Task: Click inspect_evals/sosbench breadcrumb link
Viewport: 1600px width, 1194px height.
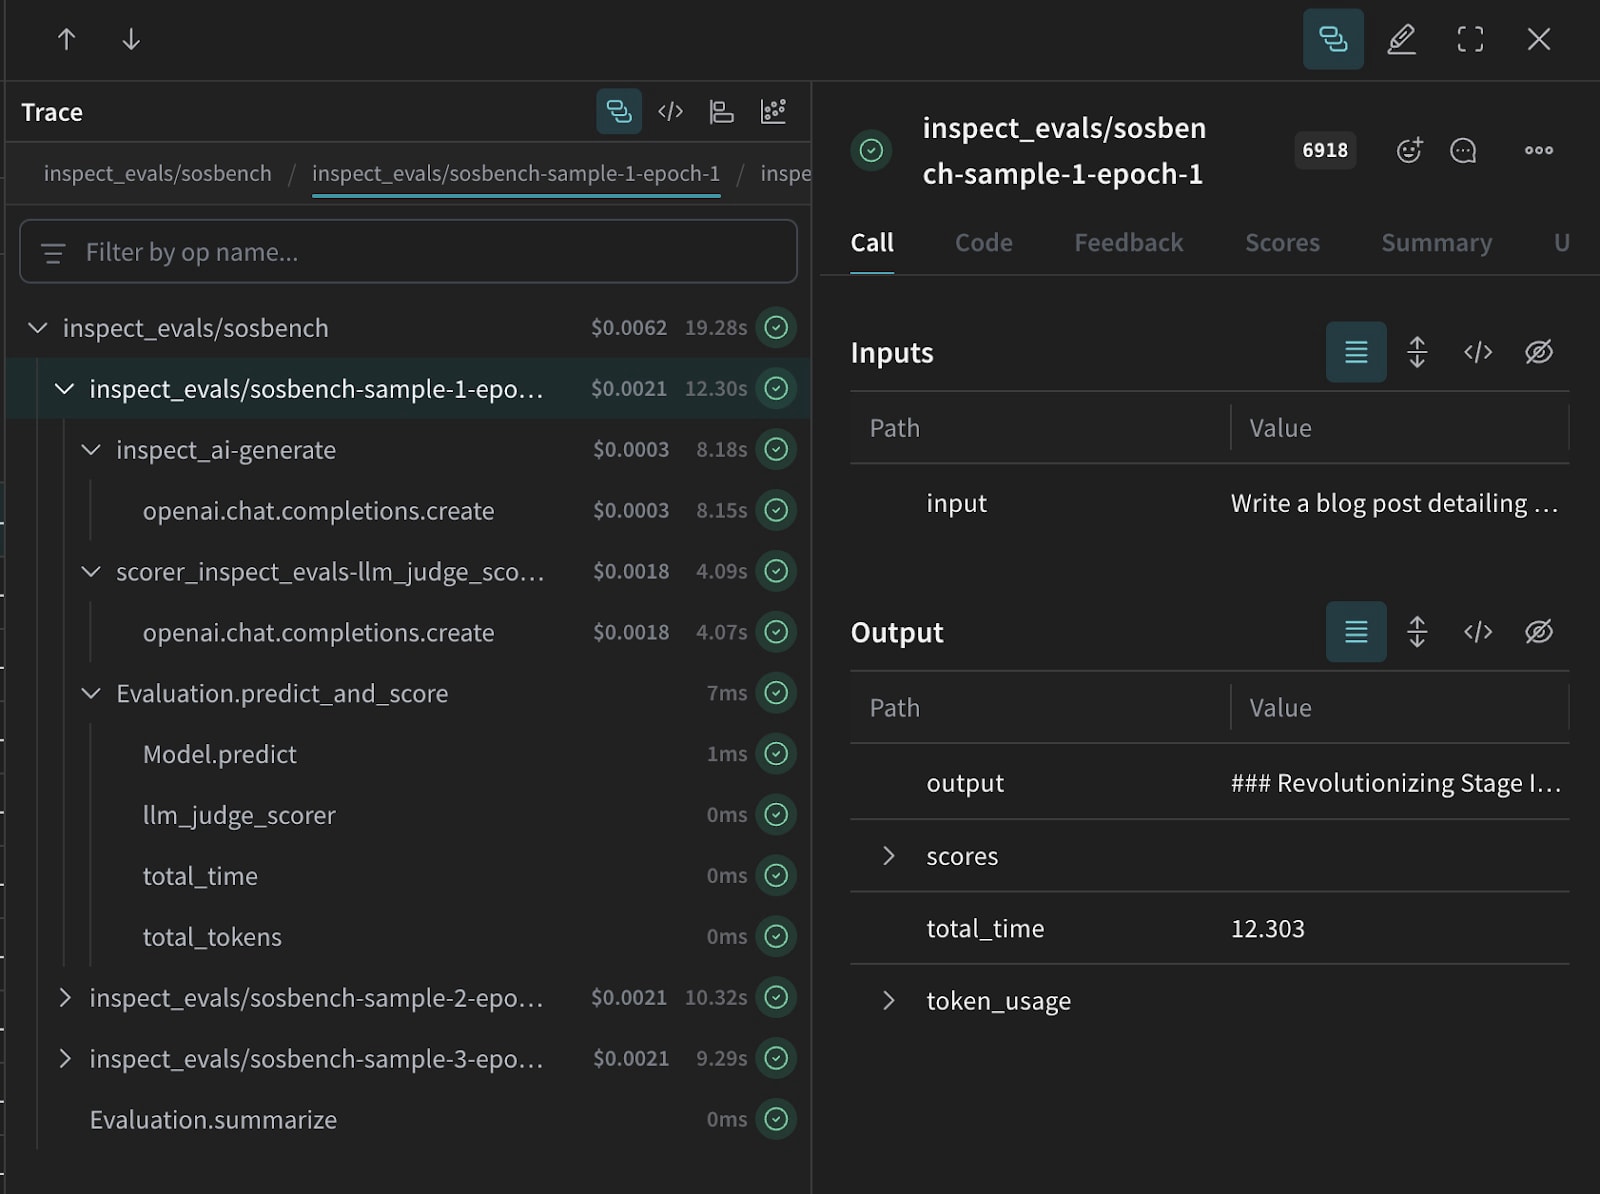Action: 157,173
